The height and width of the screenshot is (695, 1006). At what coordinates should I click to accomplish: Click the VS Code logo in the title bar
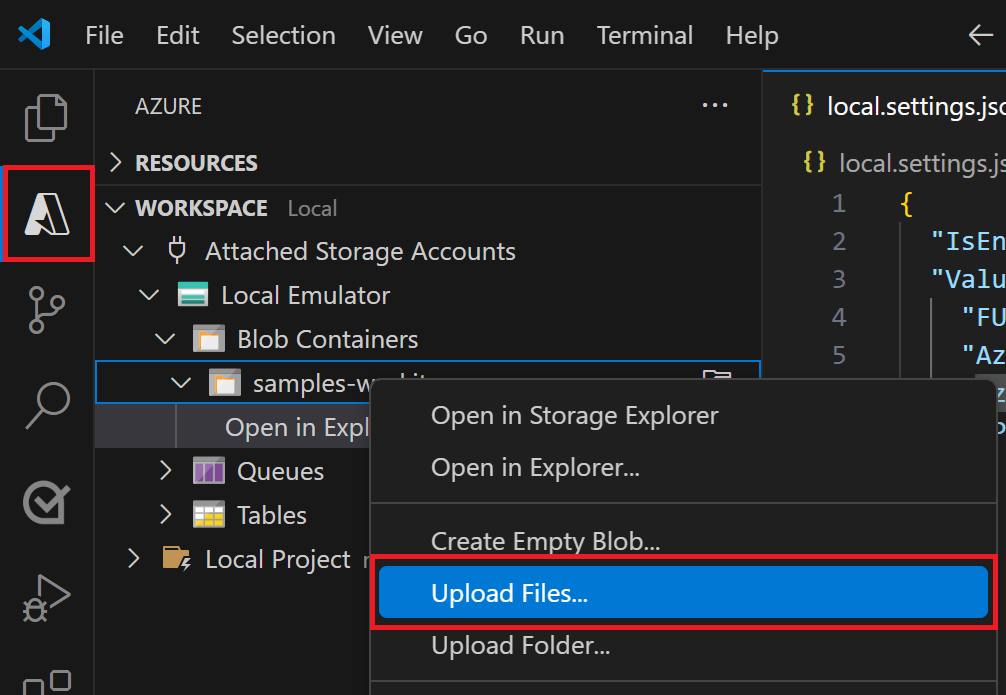coord(32,34)
